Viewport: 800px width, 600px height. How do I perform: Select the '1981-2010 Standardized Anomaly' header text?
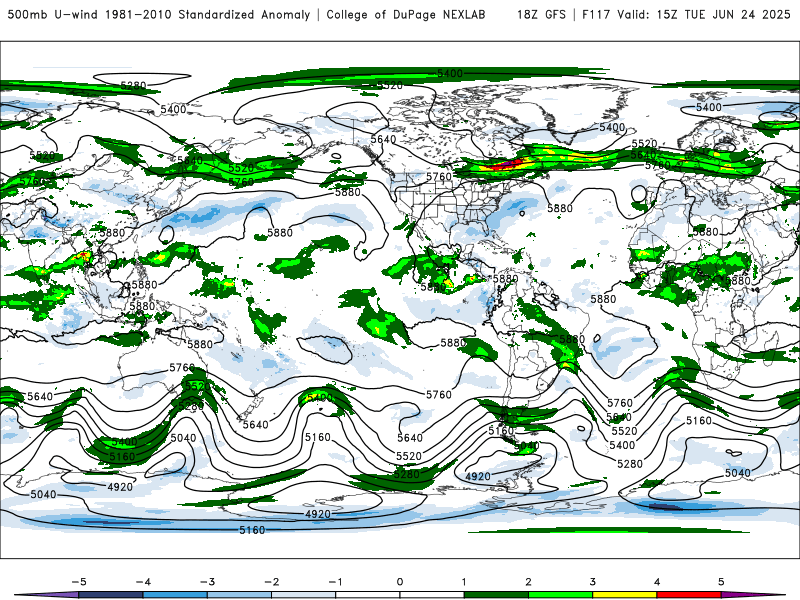[208, 14]
